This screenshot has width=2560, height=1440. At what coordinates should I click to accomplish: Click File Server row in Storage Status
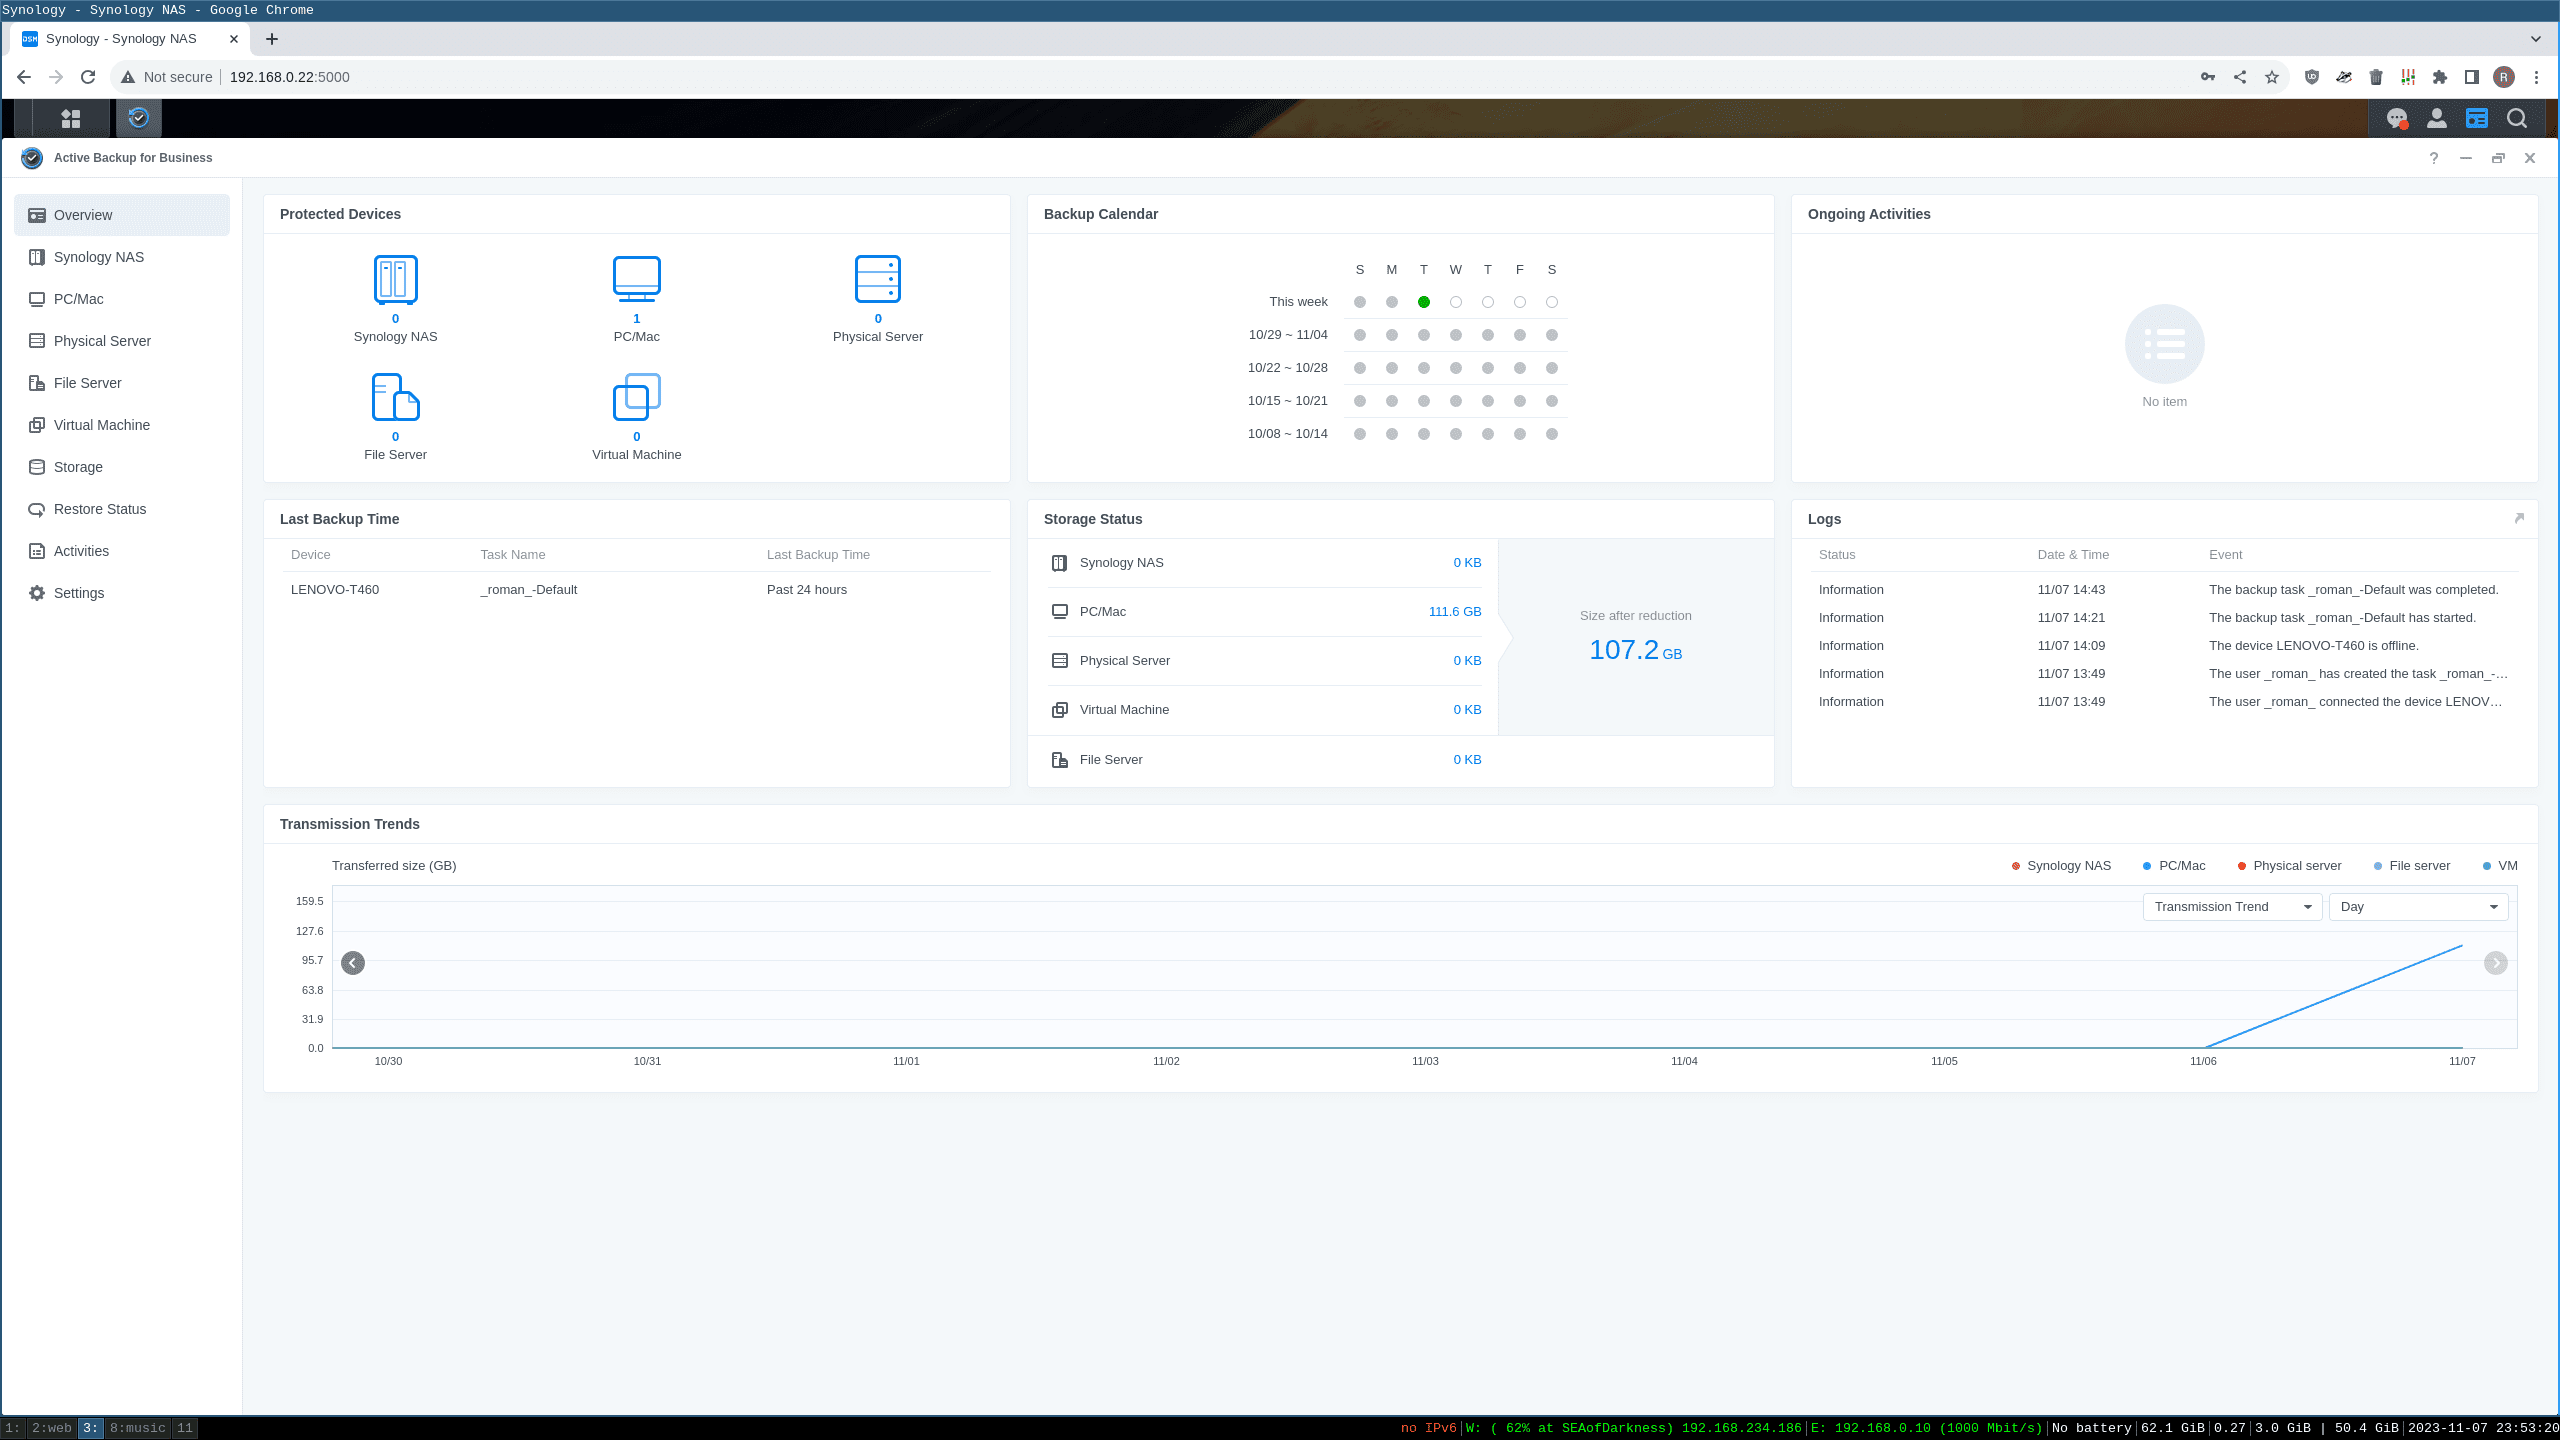1266,760
